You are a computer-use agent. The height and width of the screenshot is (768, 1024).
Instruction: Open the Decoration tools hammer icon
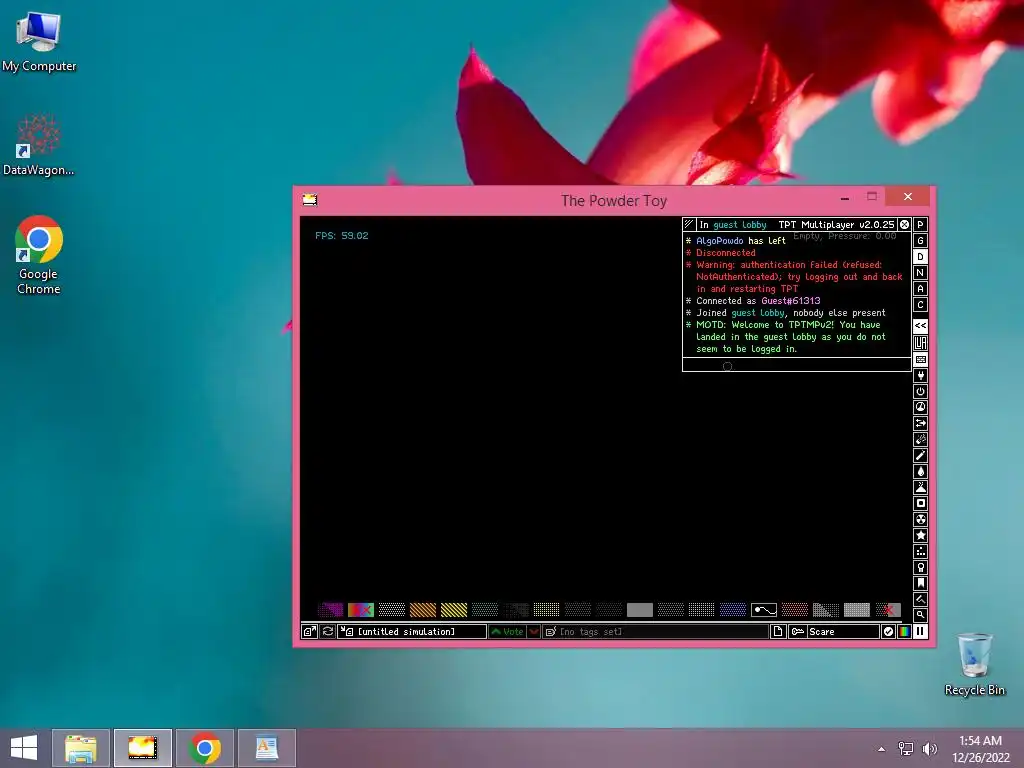920,599
